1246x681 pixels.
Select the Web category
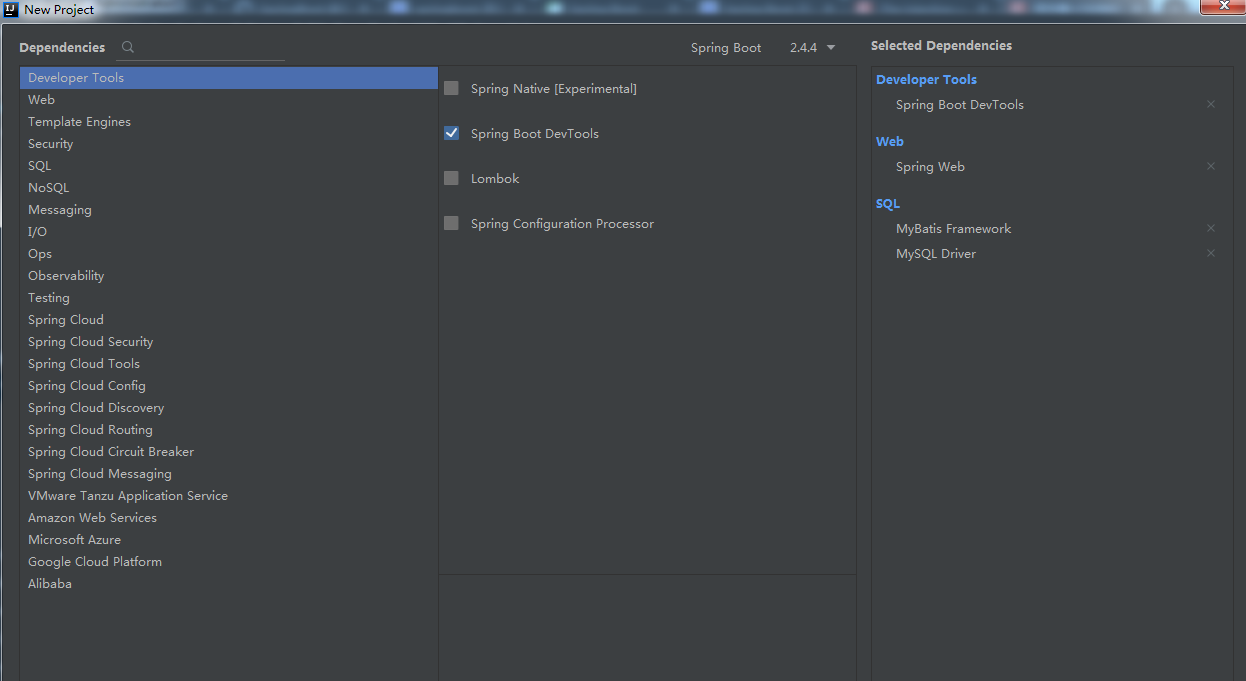(229, 99)
